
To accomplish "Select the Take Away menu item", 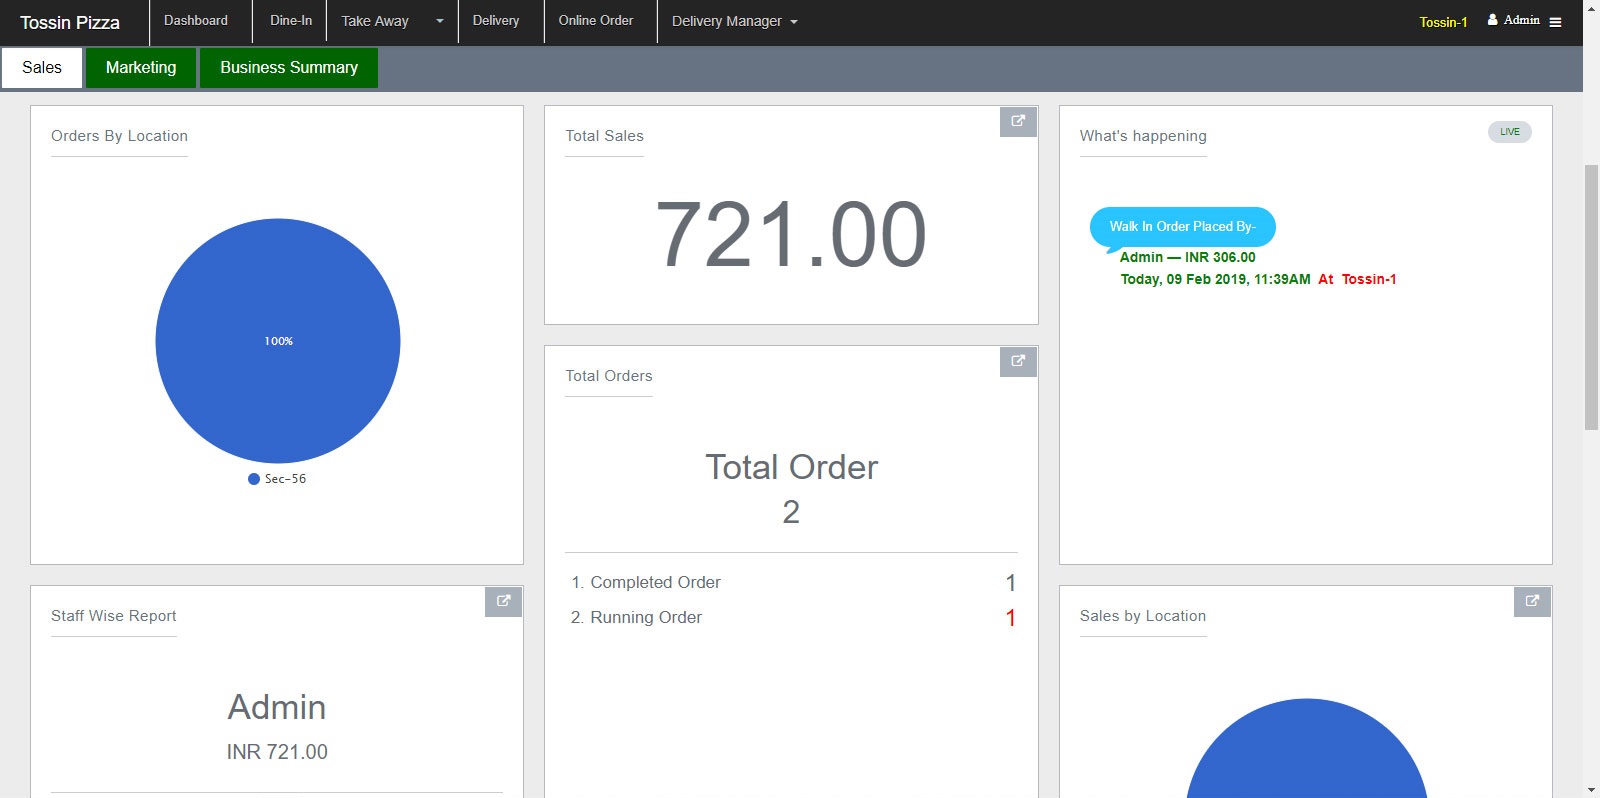I will tap(375, 21).
